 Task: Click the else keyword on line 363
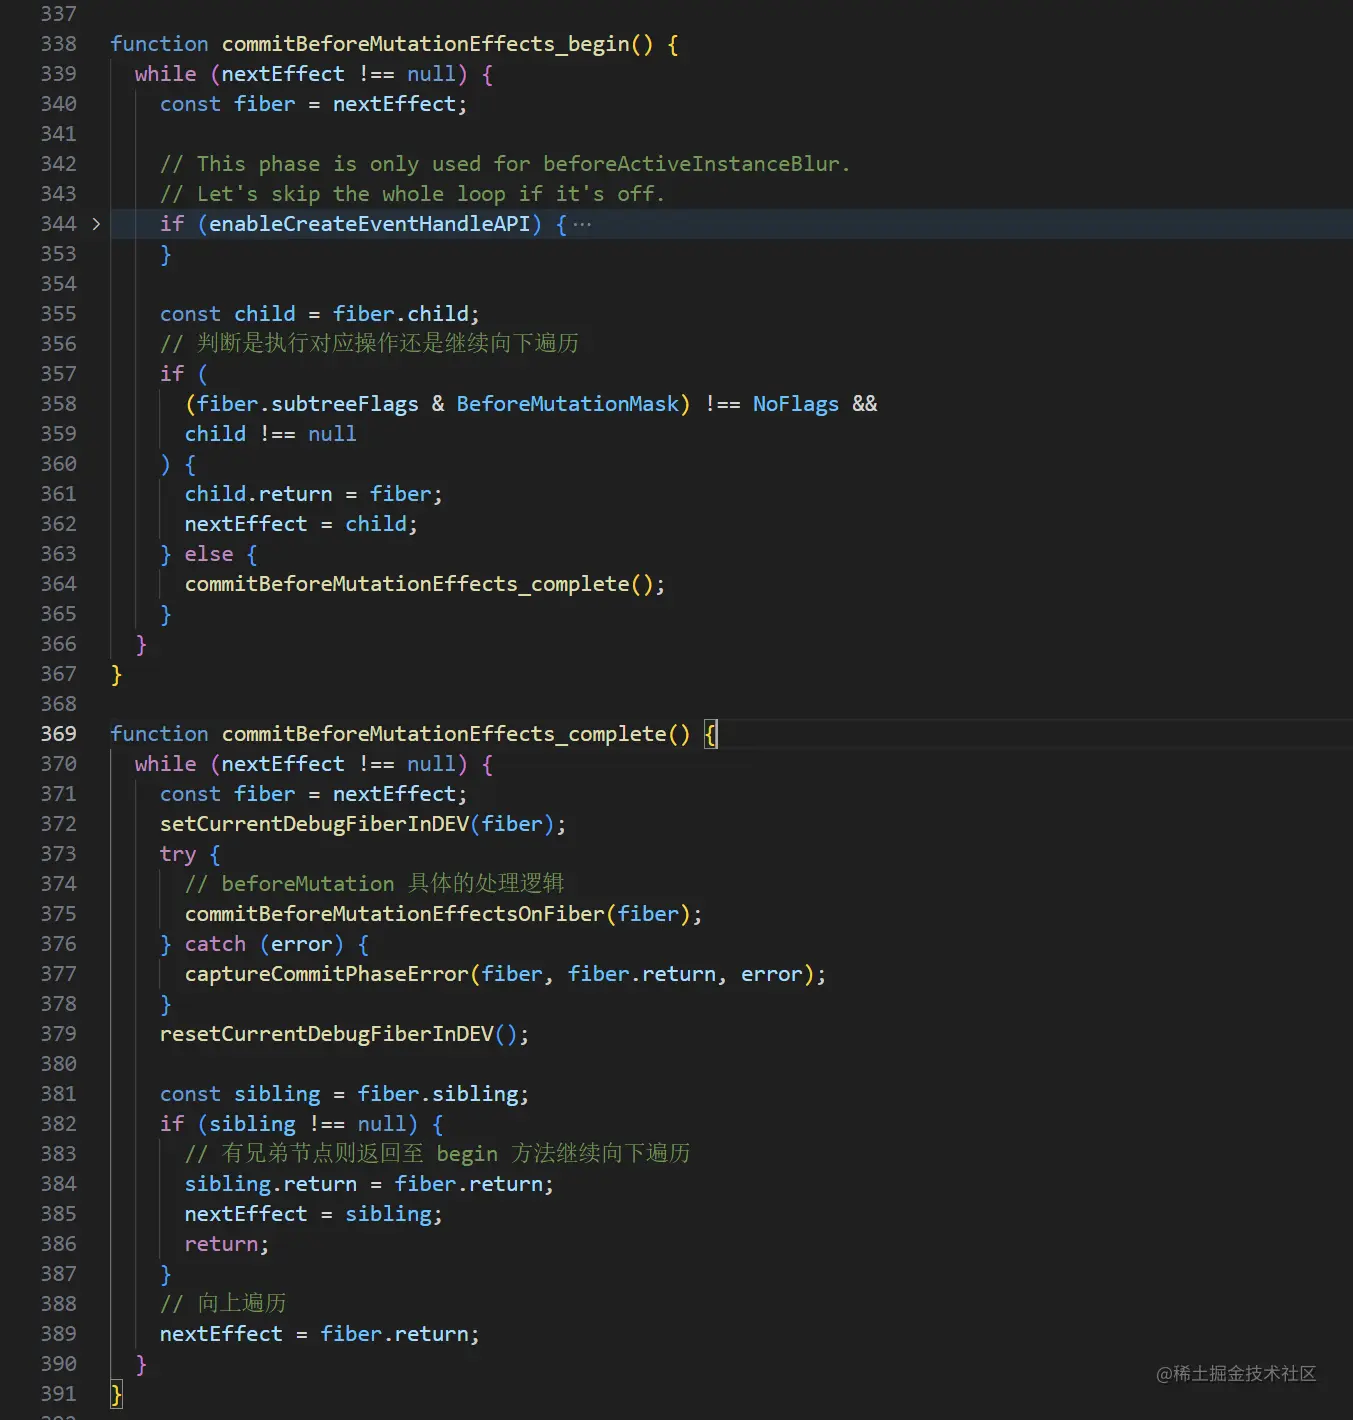209,554
